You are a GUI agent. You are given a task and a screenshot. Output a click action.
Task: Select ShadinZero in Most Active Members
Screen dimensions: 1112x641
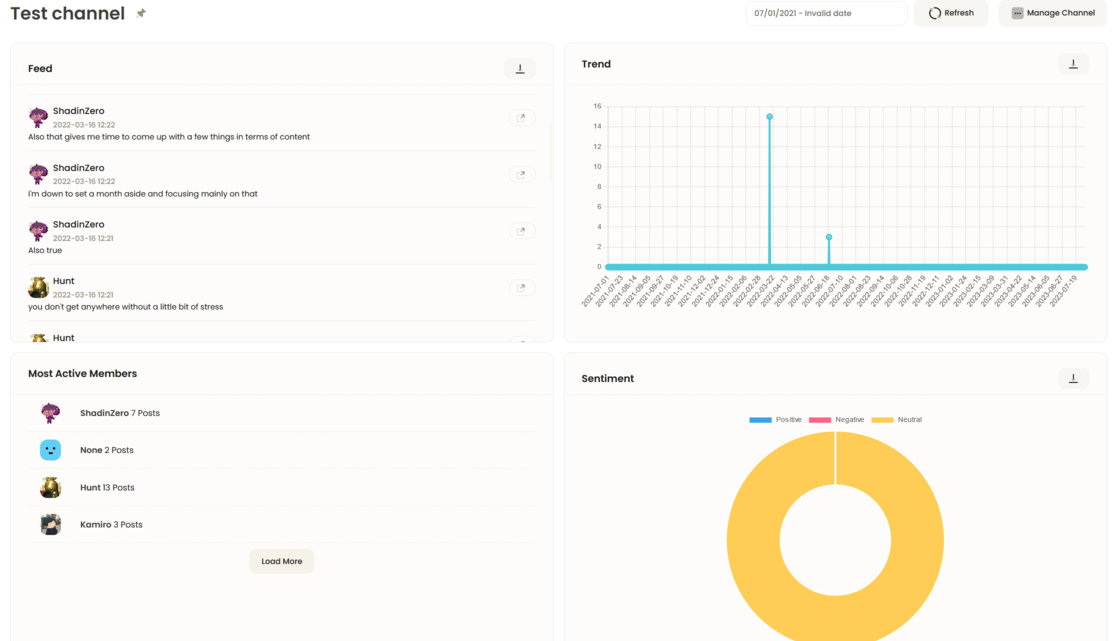[104, 413]
